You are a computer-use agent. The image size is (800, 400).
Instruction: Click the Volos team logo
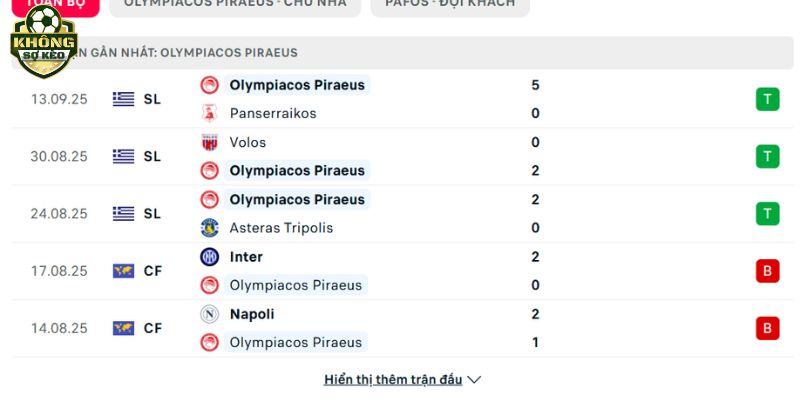point(209,142)
